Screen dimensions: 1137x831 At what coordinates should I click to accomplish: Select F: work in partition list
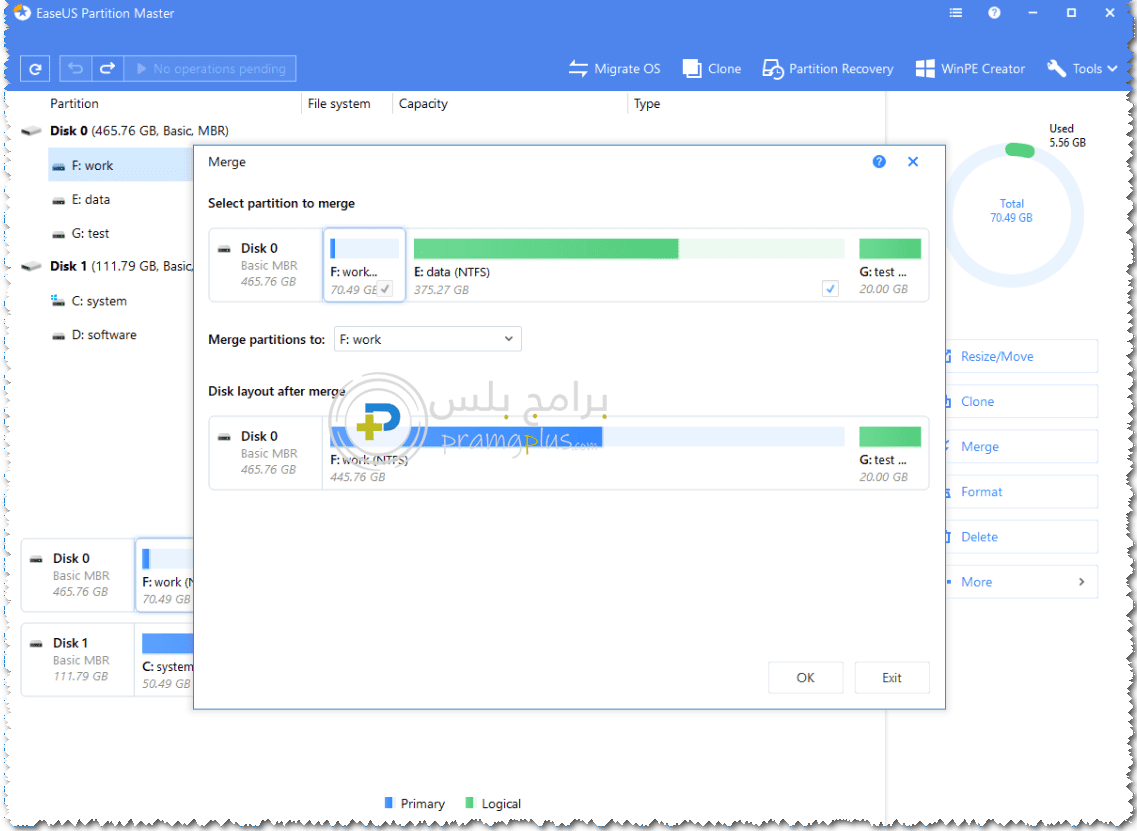(x=120, y=165)
